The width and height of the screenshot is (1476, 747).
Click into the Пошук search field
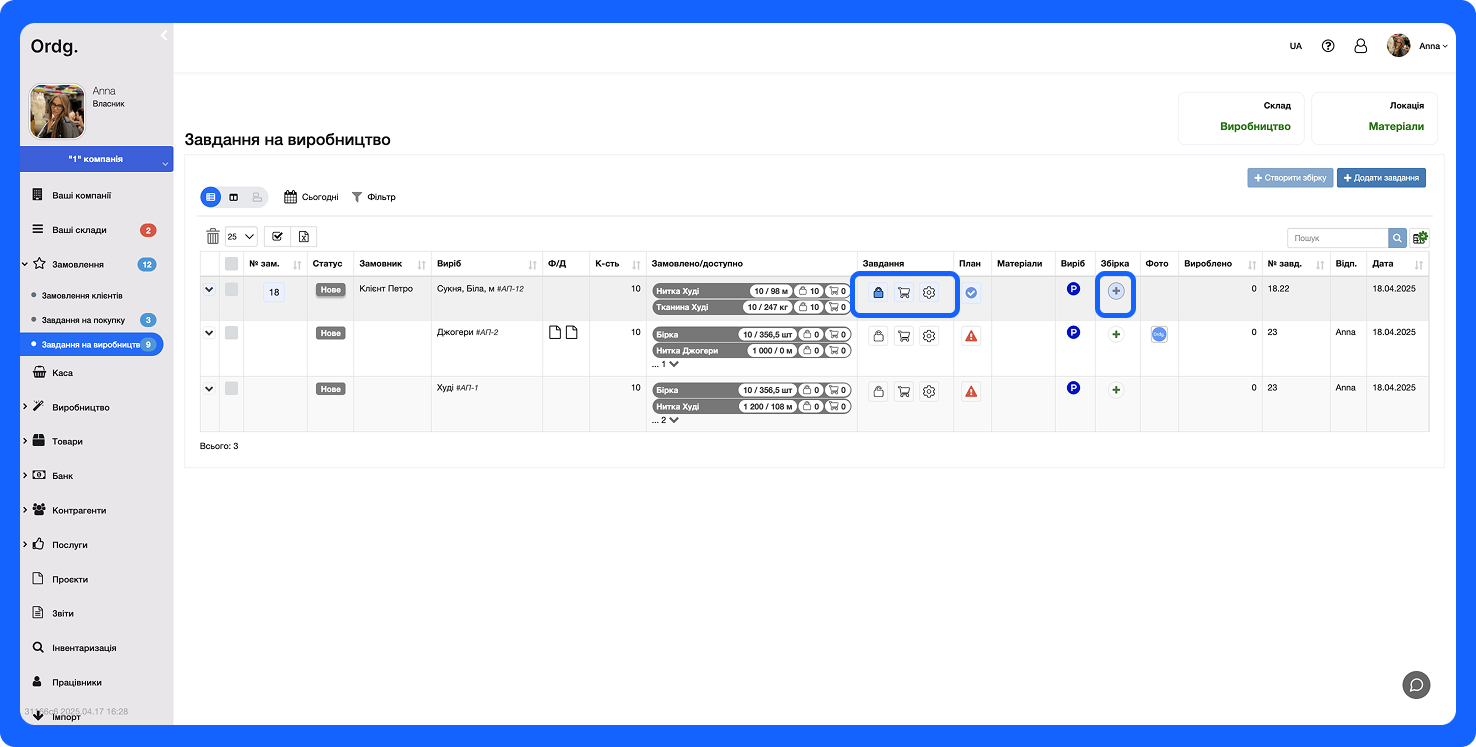tap(1337, 238)
